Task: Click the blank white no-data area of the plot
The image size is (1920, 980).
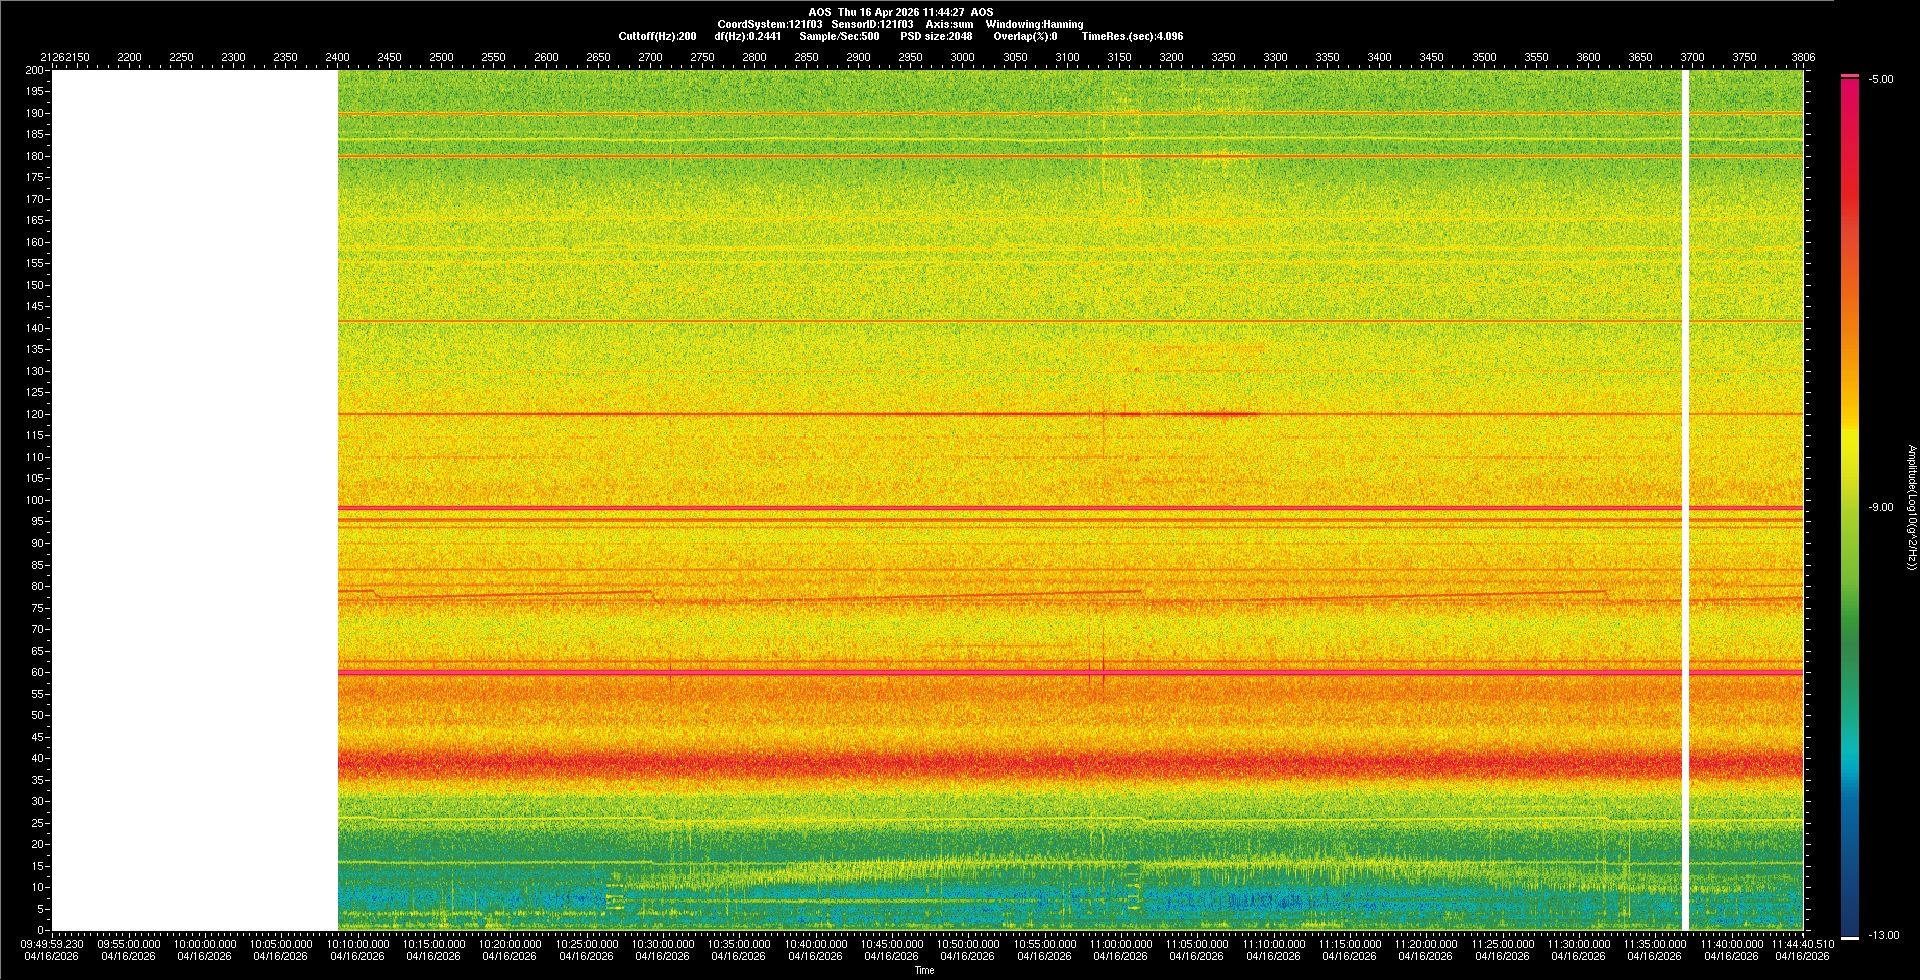Action: [x=195, y=500]
